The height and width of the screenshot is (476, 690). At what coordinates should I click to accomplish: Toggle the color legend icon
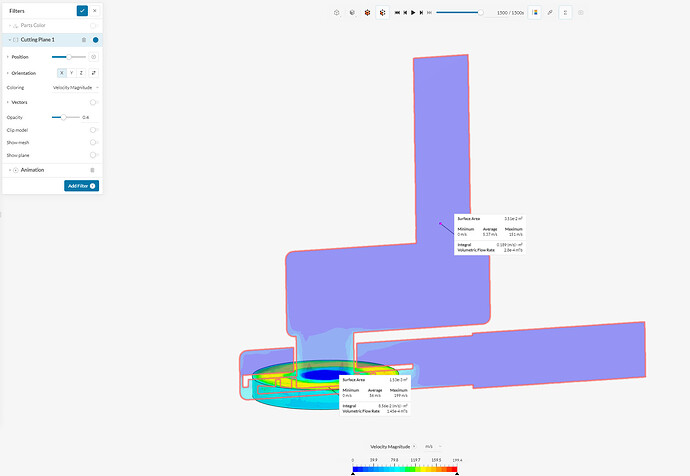point(535,13)
